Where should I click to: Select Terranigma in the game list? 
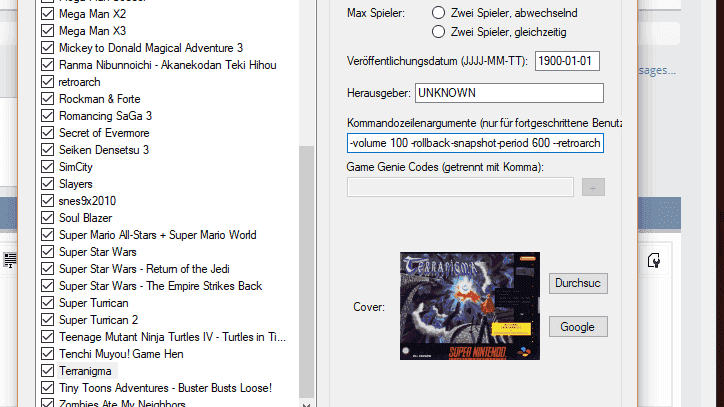click(x=85, y=371)
